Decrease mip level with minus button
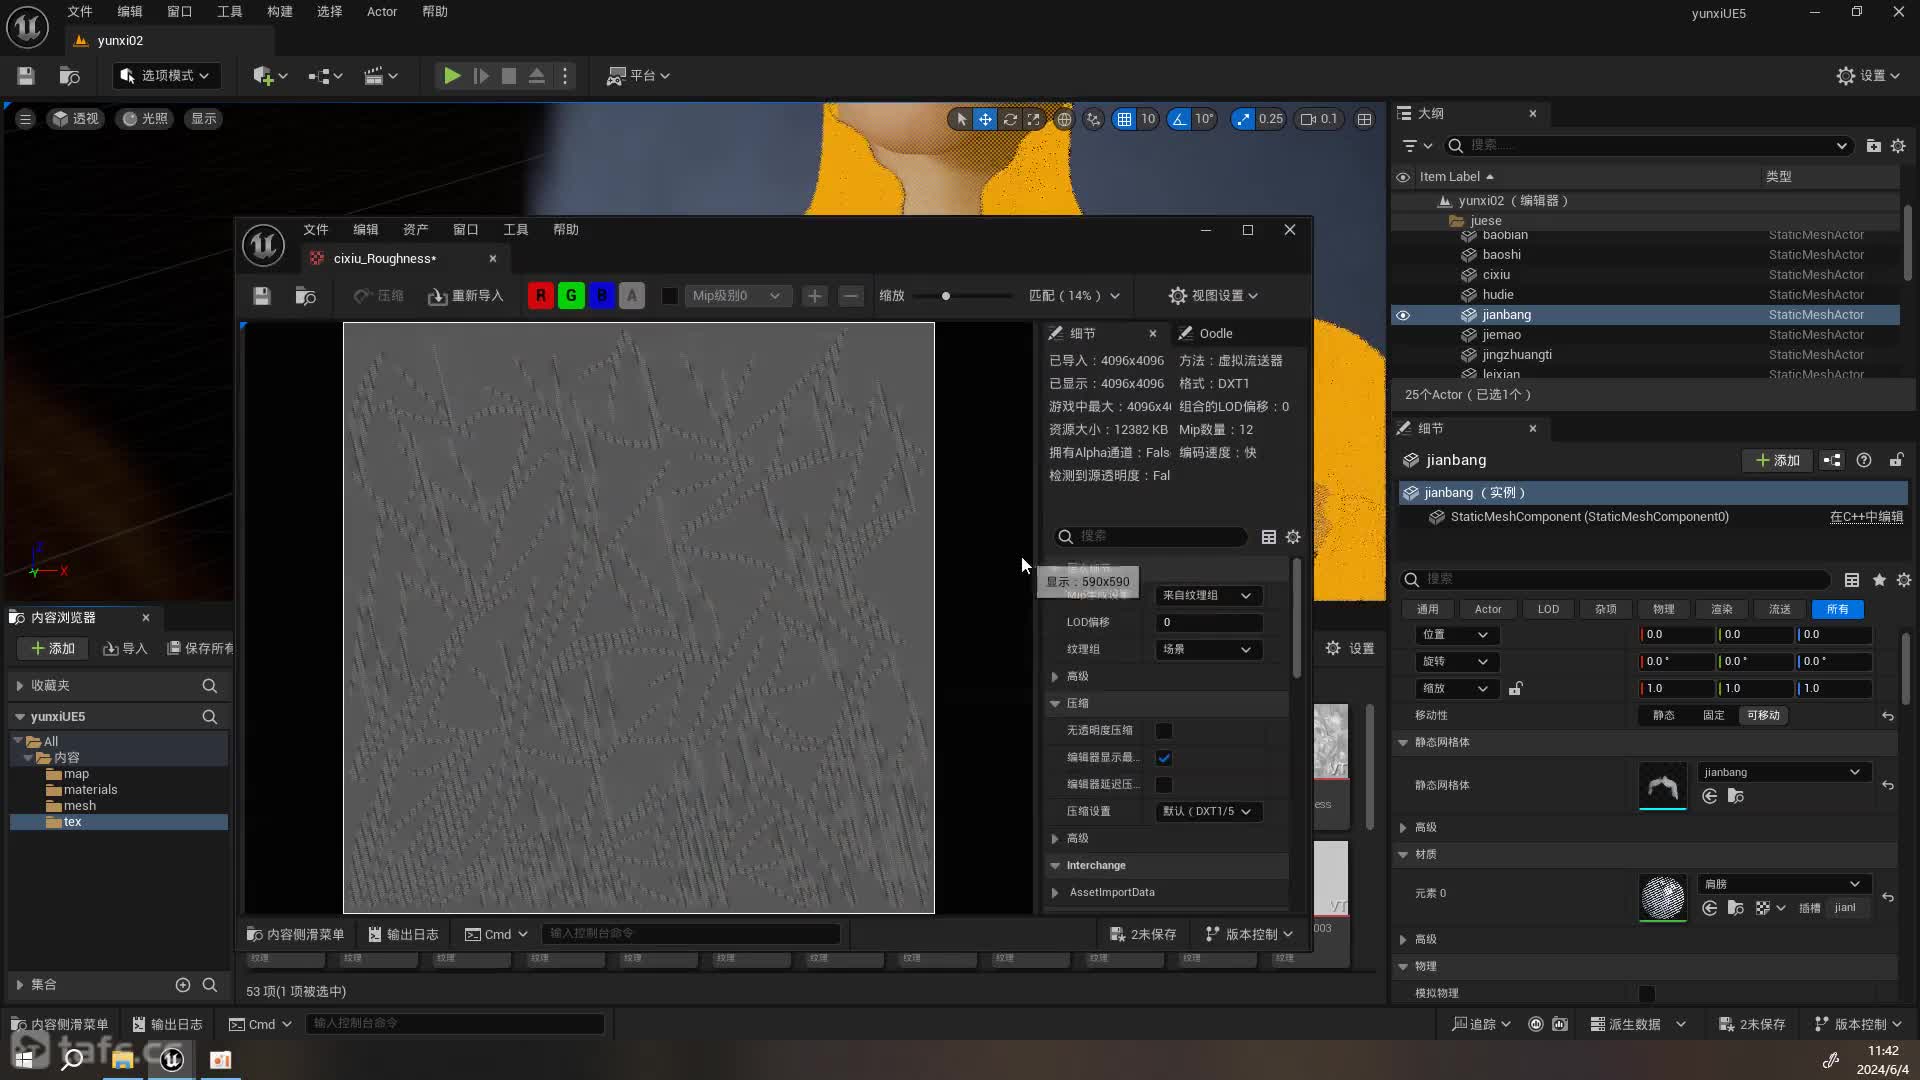Screen dimensions: 1920x1080 point(851,296)
